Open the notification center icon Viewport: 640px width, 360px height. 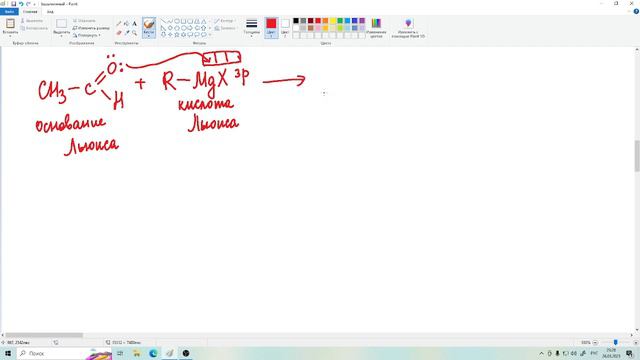click(629, 353)
